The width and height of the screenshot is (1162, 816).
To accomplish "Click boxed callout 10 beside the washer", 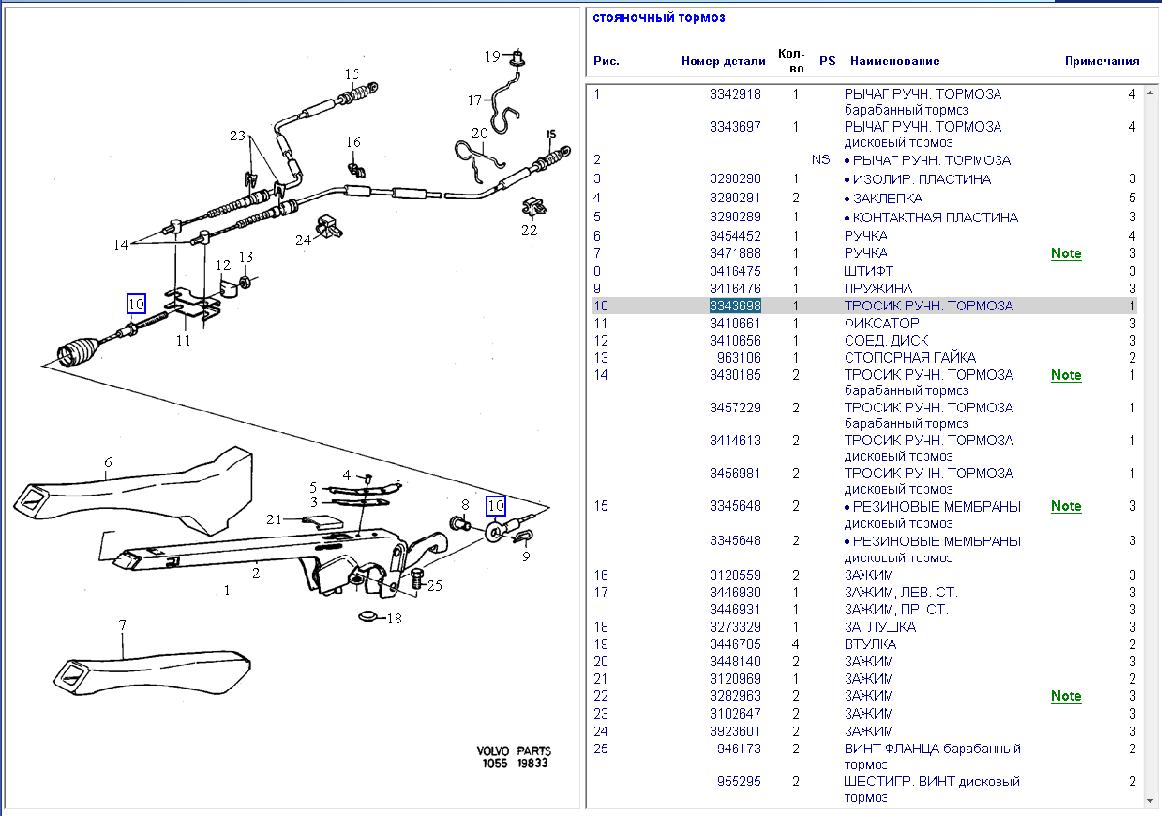I will 496,505.
